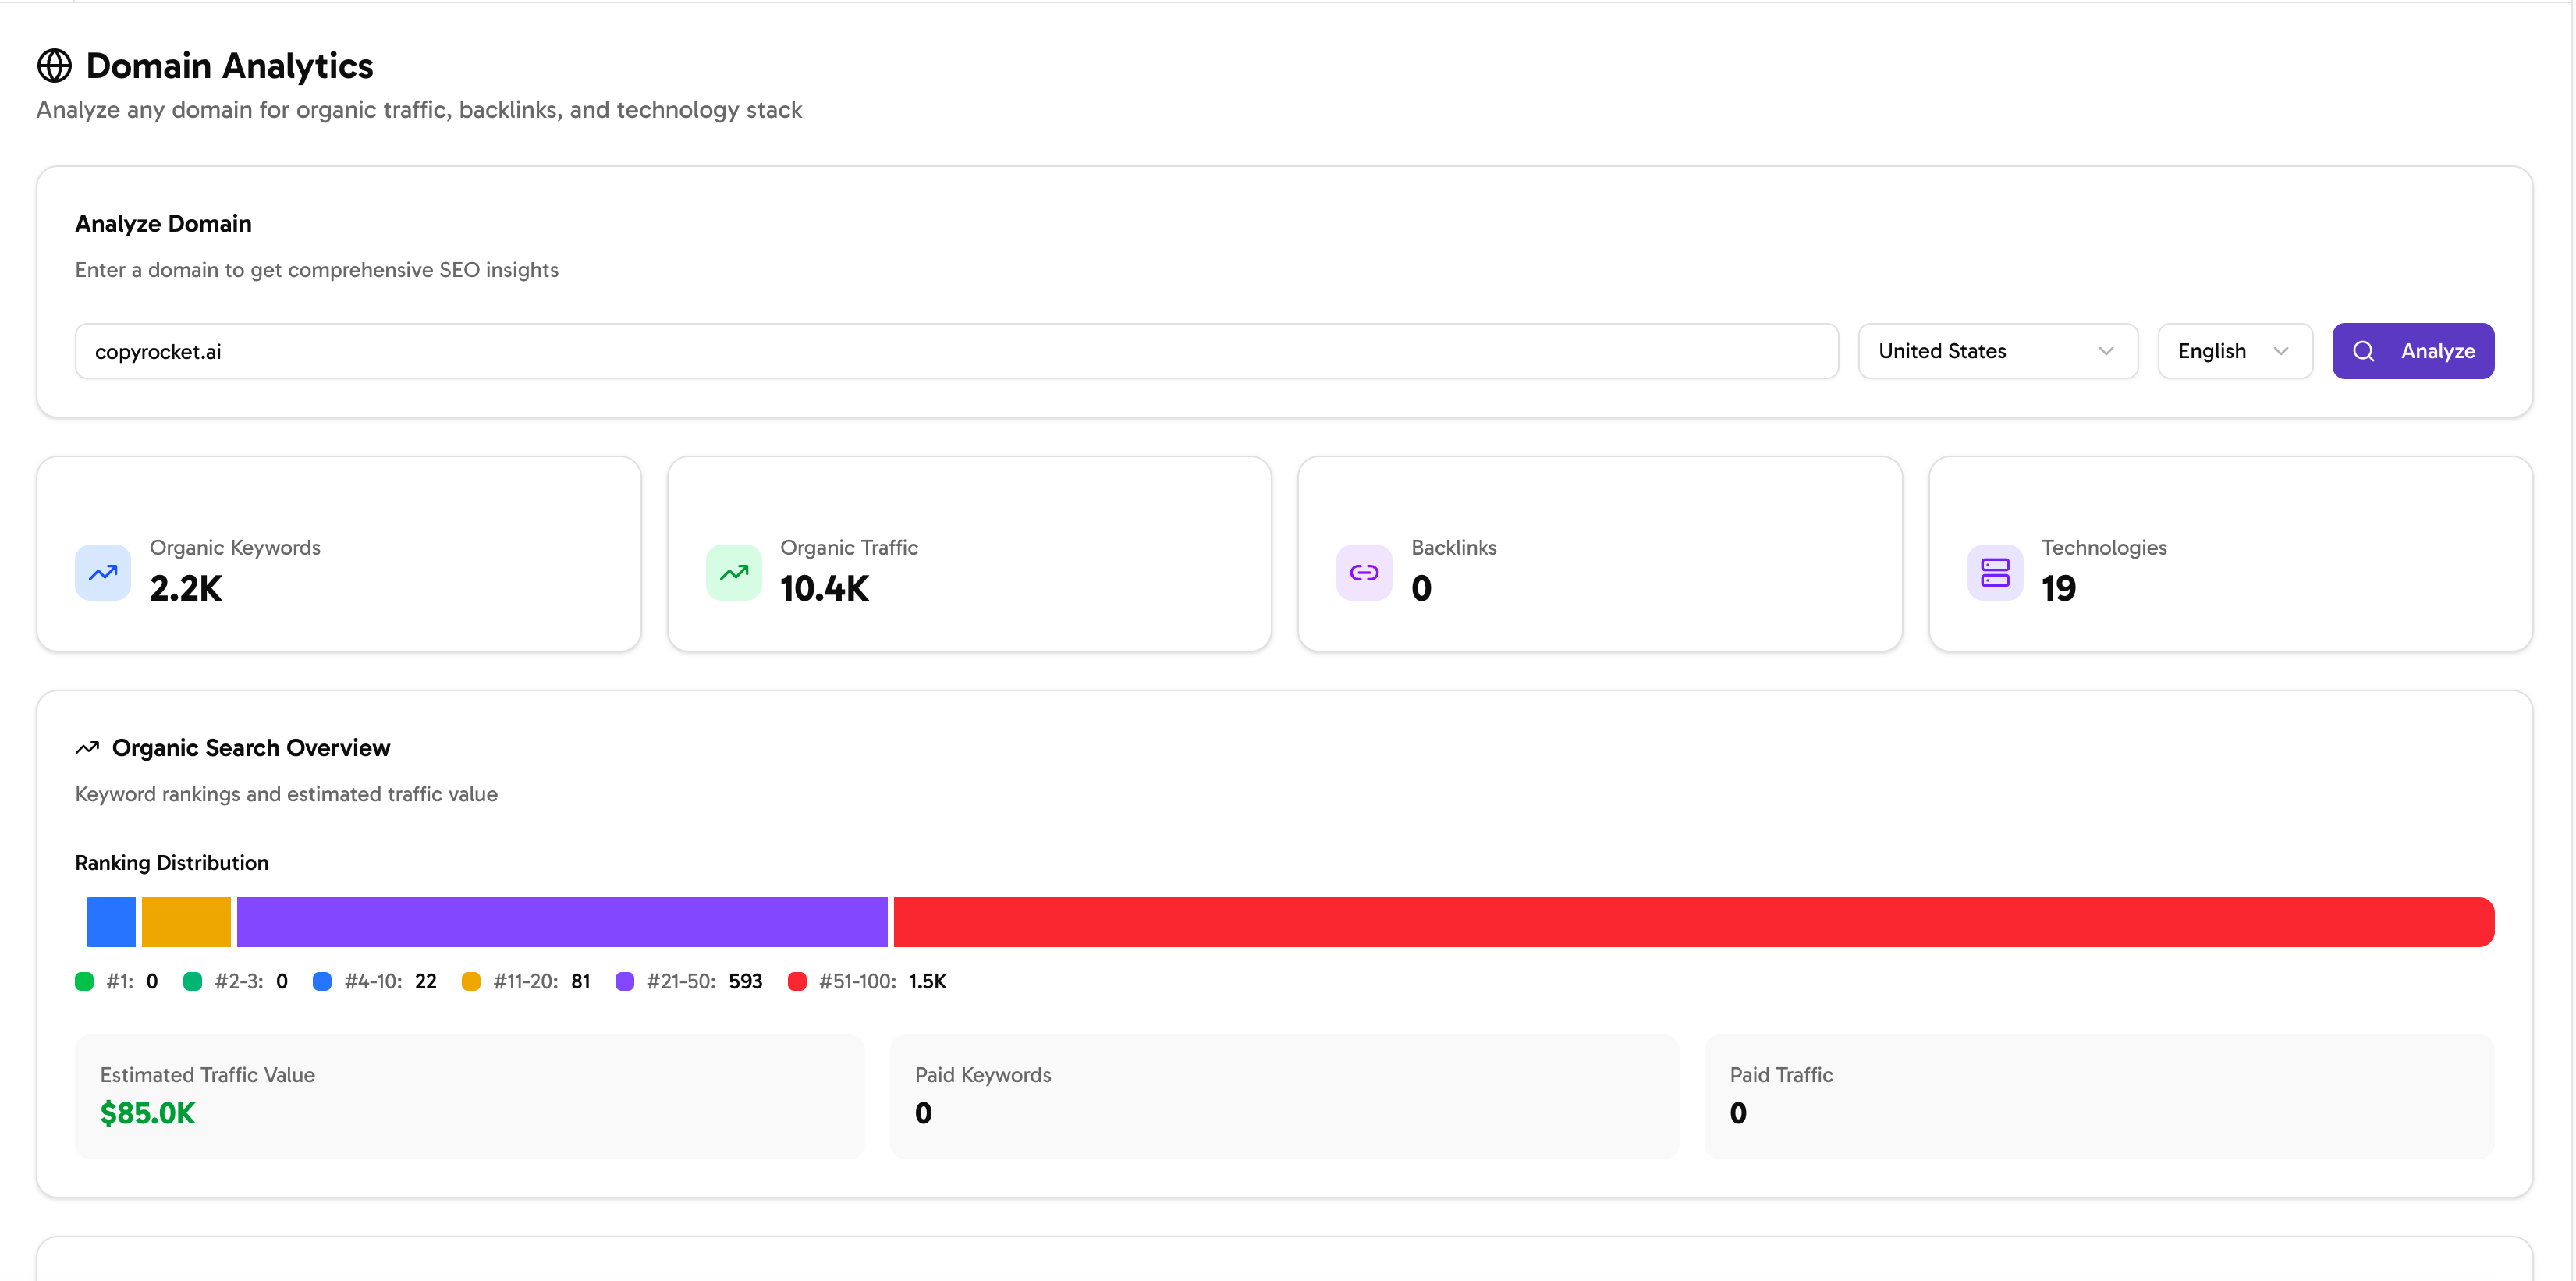
Task: Open the United States country dropdown
Action: coord(1997,351)
